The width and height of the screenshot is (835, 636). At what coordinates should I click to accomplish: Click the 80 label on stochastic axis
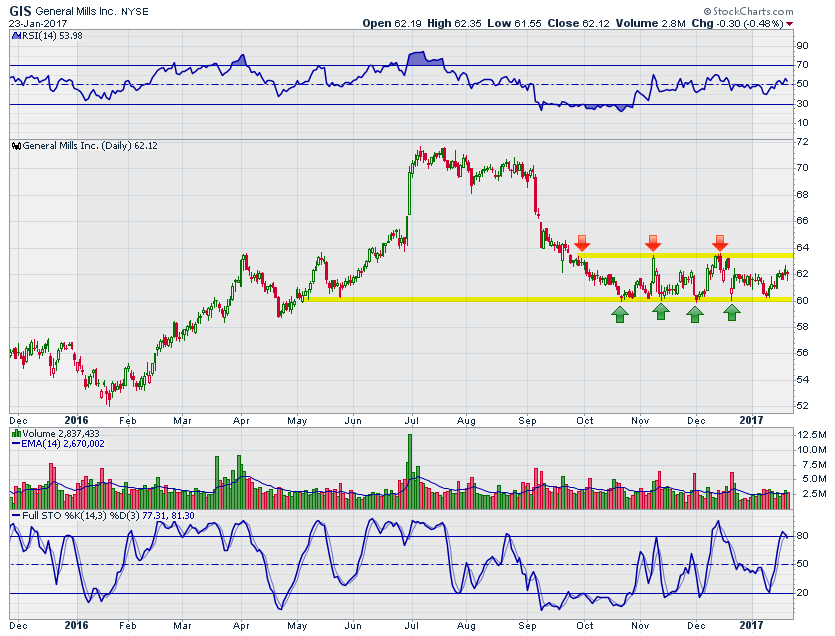click(x=802, y=536)
